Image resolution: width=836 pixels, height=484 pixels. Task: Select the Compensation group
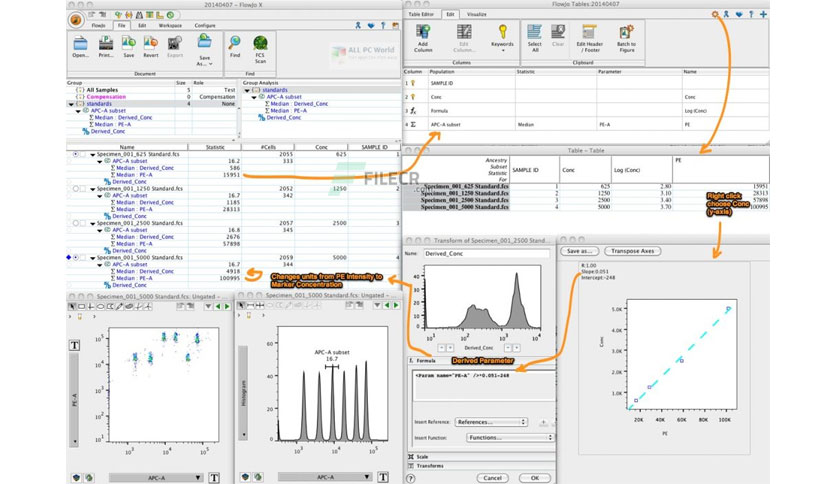(x=106, y=97)
